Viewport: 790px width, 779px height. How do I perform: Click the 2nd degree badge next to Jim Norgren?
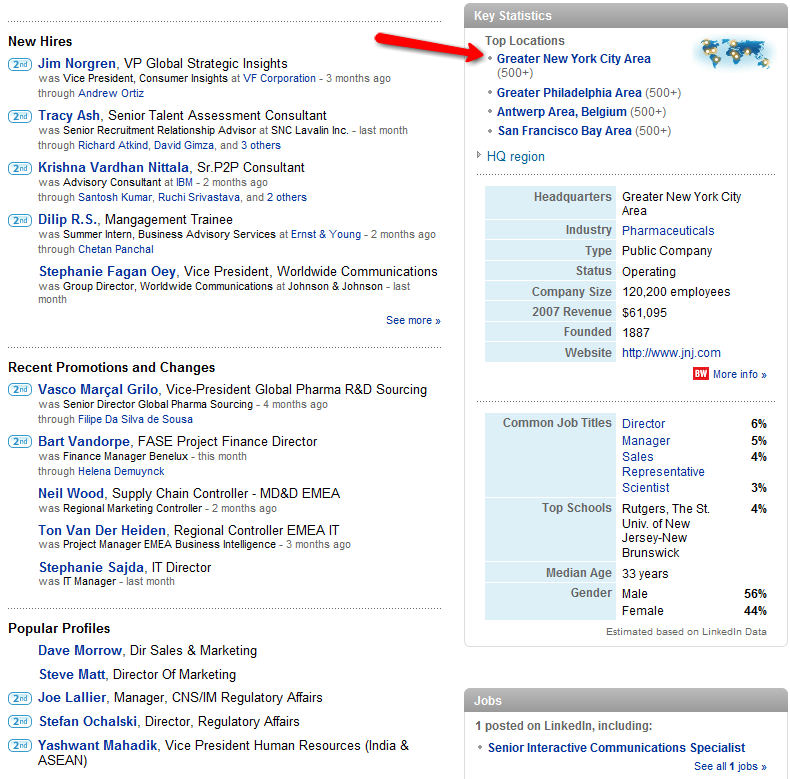[x=20, y=64]
